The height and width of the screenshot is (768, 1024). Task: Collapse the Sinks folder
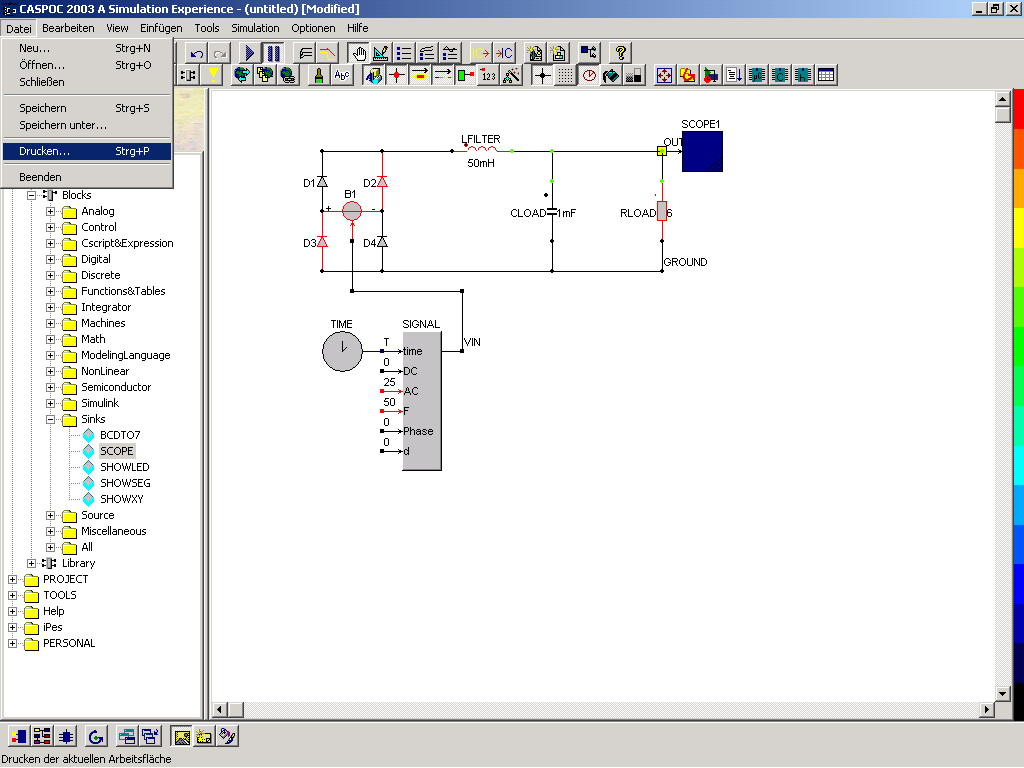point(50,419)
